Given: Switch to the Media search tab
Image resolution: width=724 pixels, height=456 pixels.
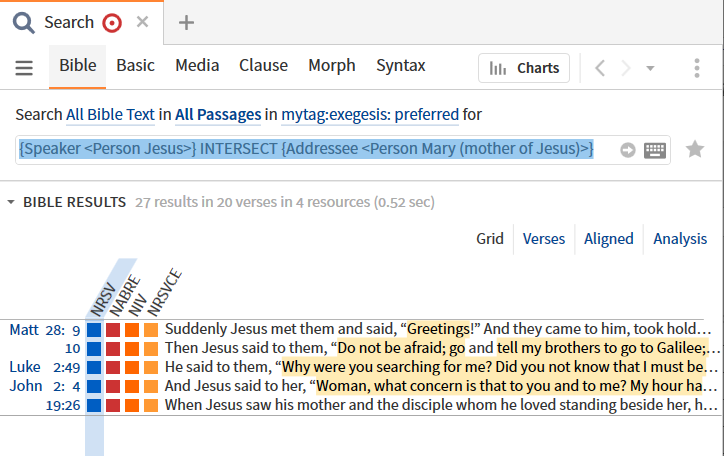Looking at the screenshot, I should [197, 66].
